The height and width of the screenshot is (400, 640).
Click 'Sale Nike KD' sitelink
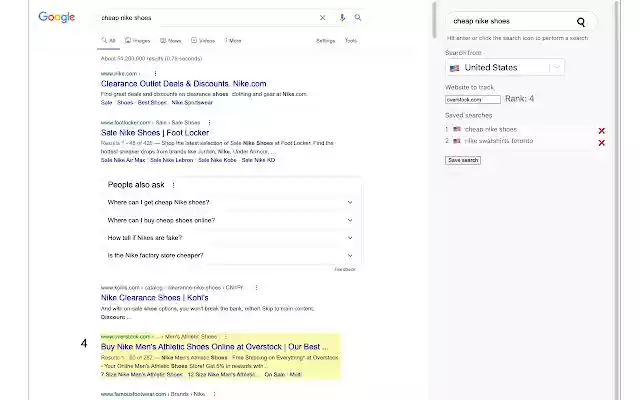tap(258, 160)
